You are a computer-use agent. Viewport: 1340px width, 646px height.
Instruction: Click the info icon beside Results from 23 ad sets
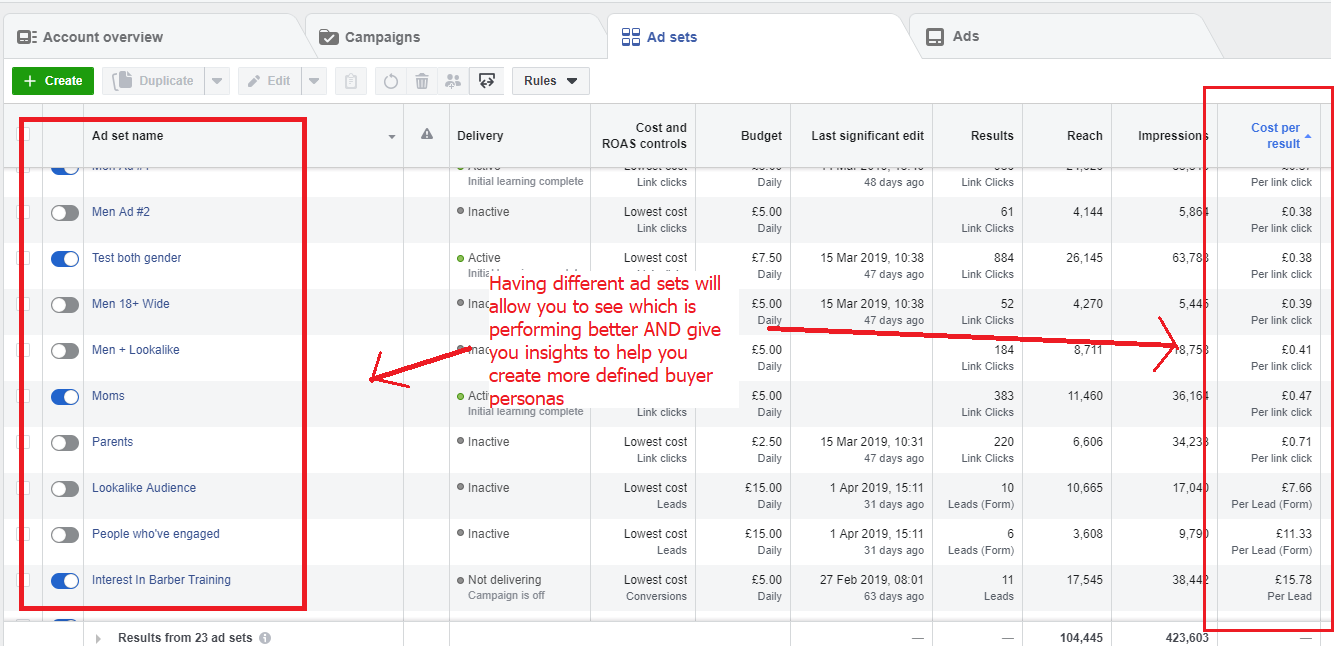(264, 638)
